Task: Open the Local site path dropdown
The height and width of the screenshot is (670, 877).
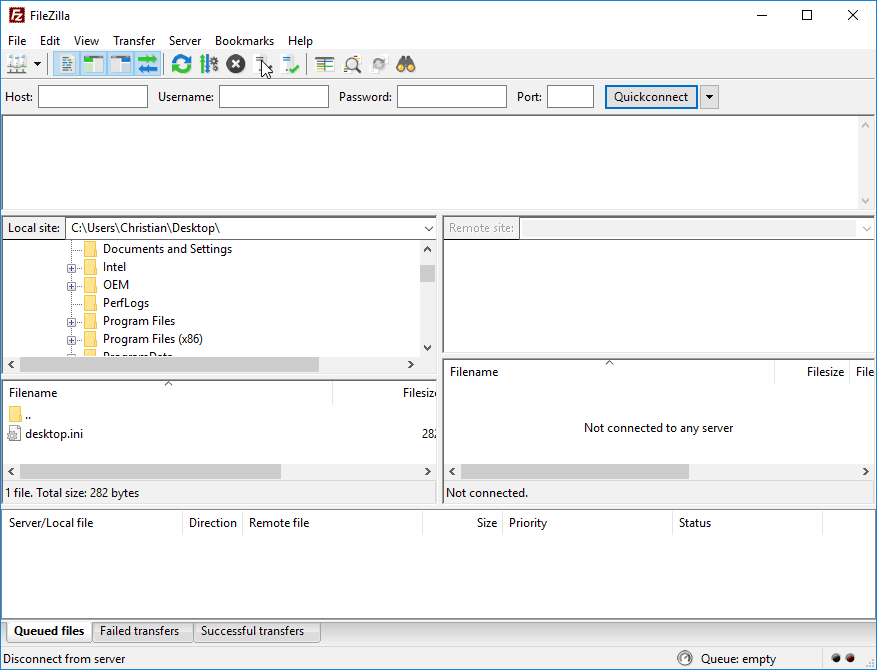Action: (x=427, y=228)
